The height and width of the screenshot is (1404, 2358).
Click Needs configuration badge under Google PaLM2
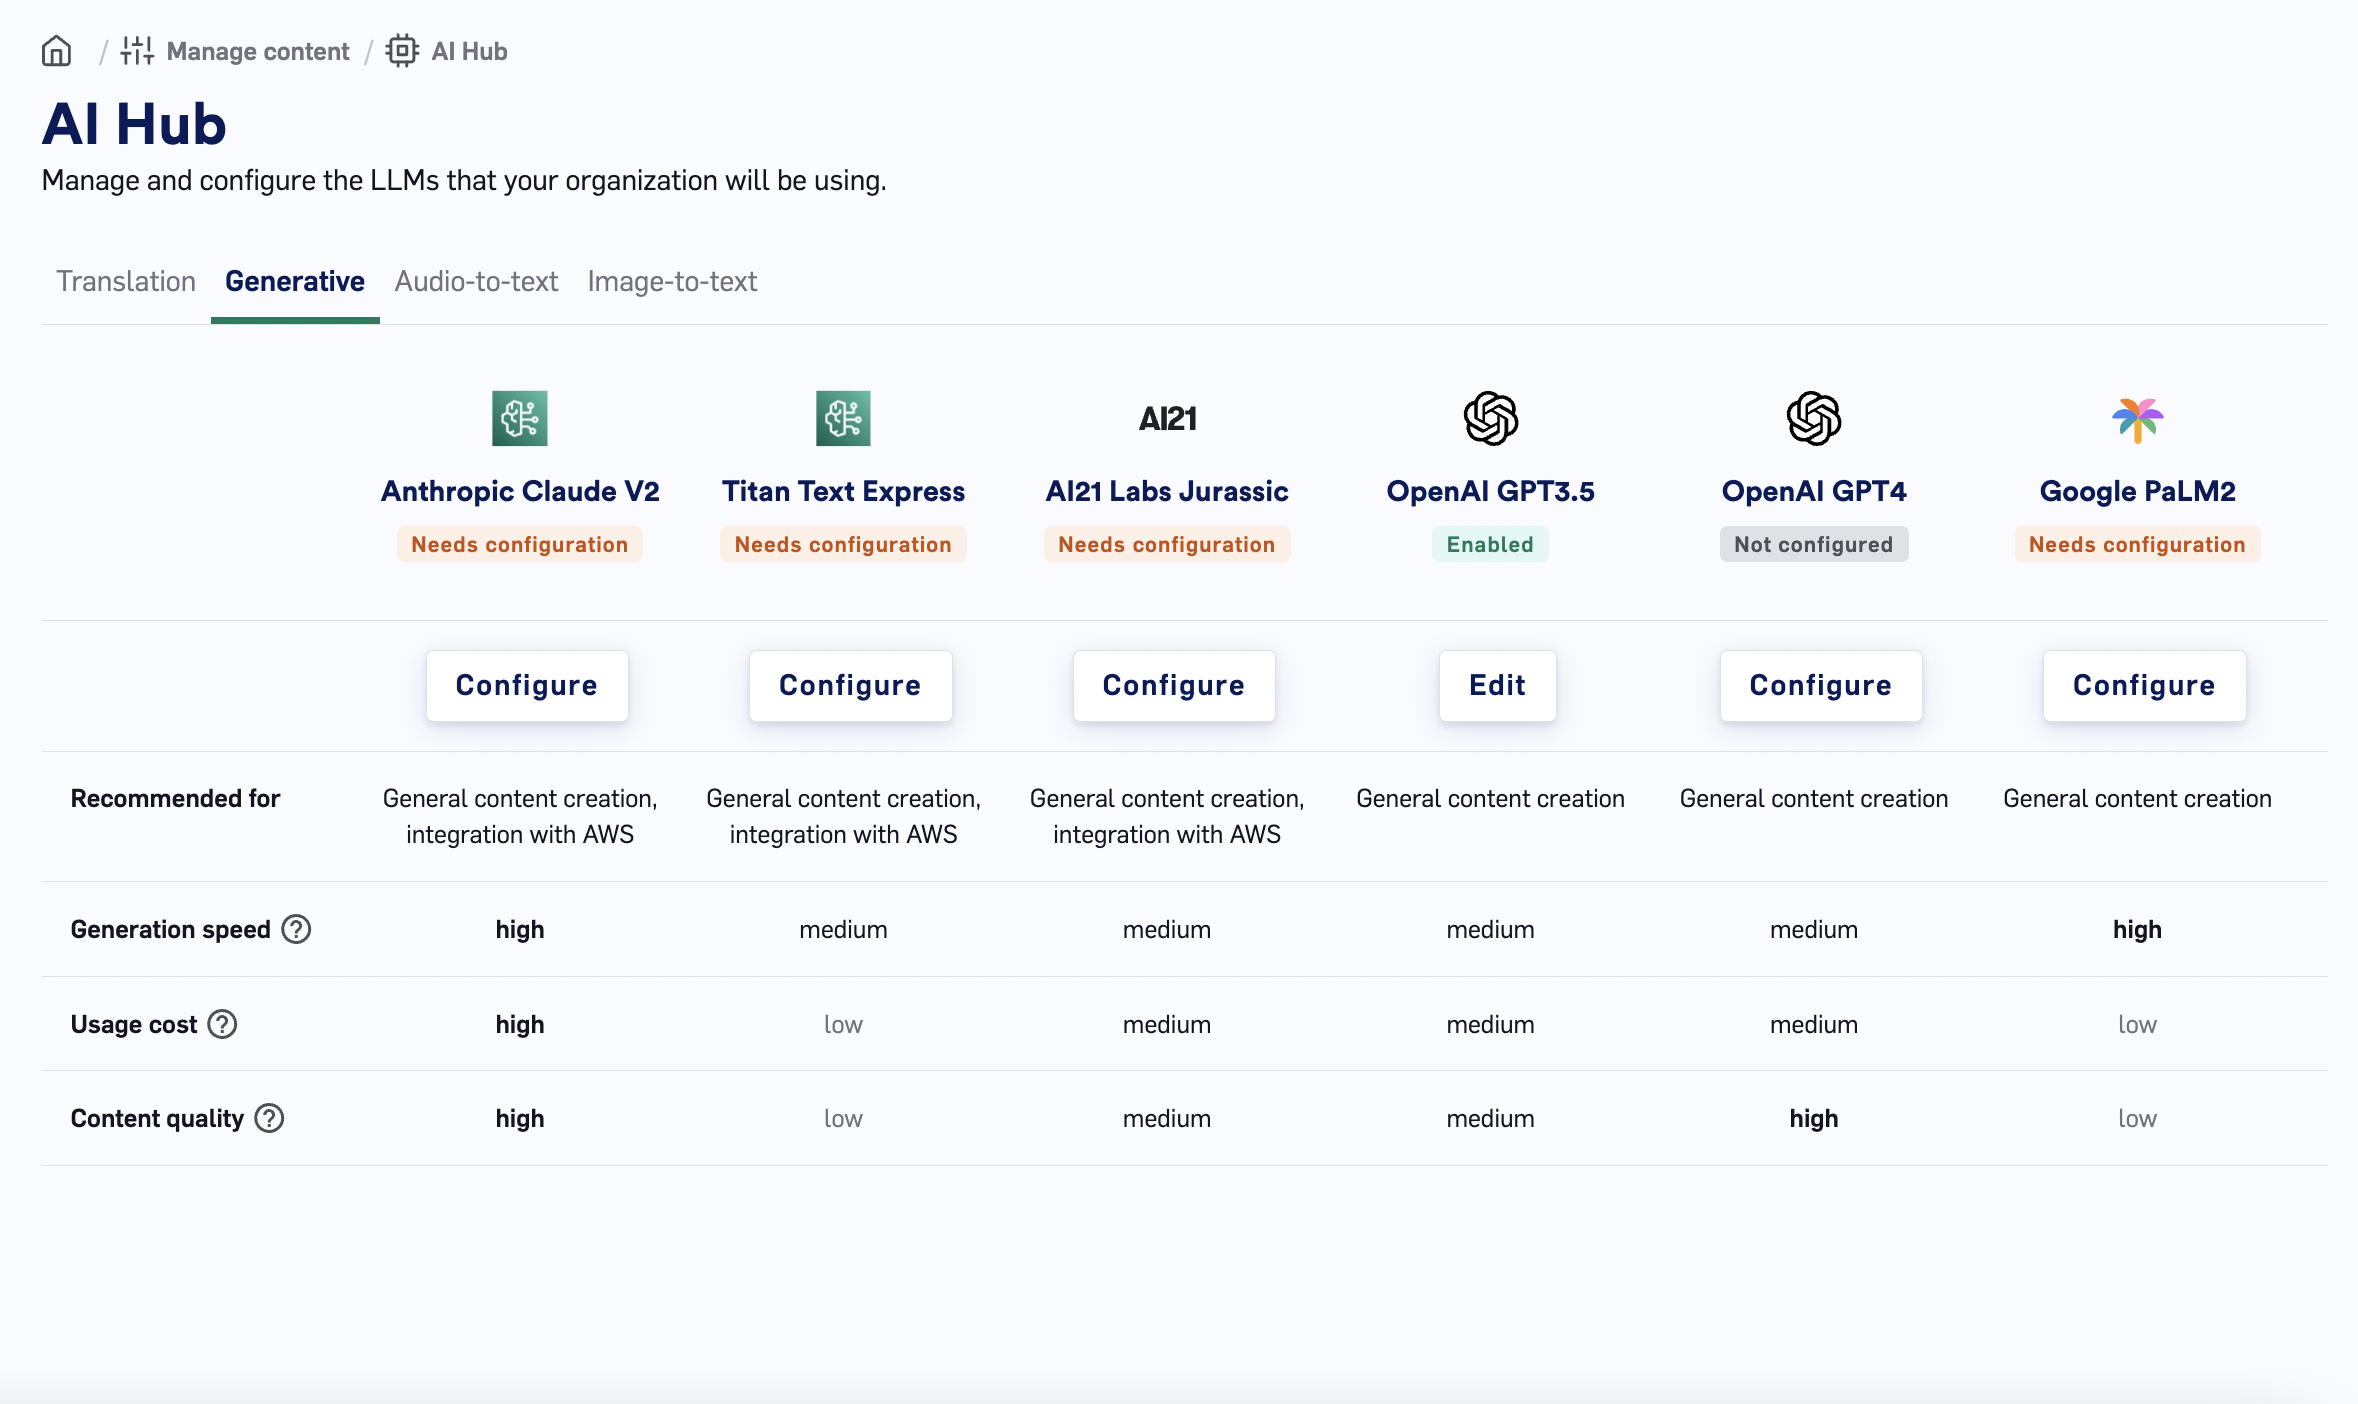point(2137,544)
